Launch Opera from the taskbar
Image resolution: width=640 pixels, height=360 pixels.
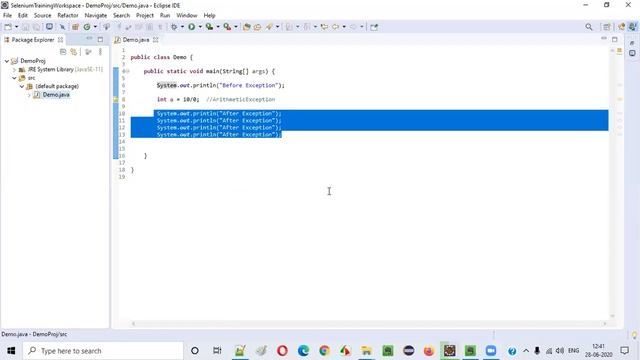click(x=282, y=351)
